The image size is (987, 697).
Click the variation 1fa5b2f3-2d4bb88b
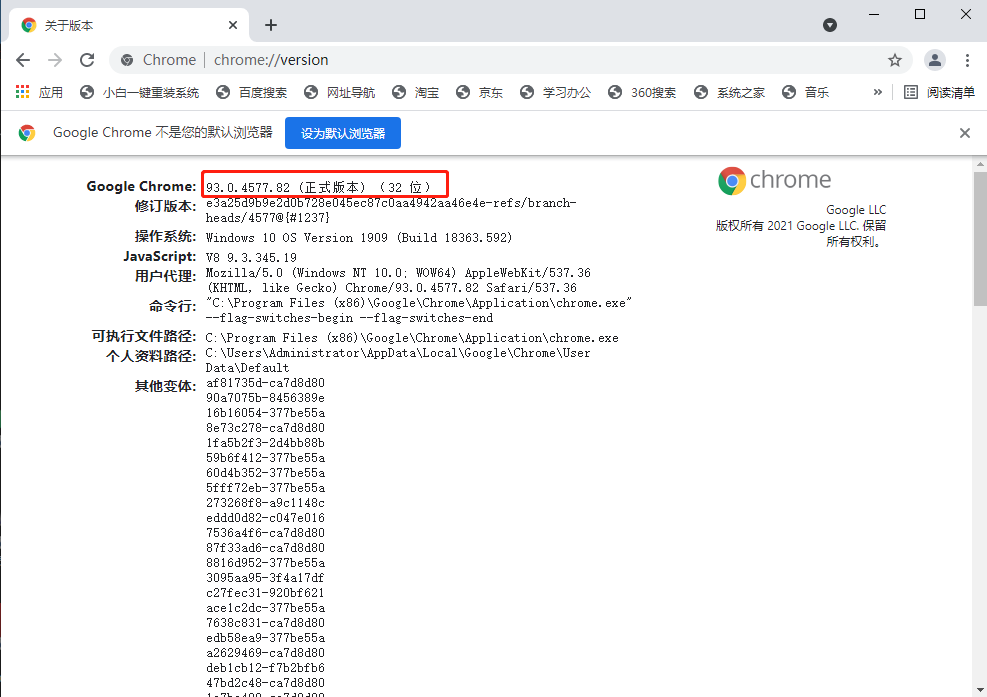click(265, 443)
